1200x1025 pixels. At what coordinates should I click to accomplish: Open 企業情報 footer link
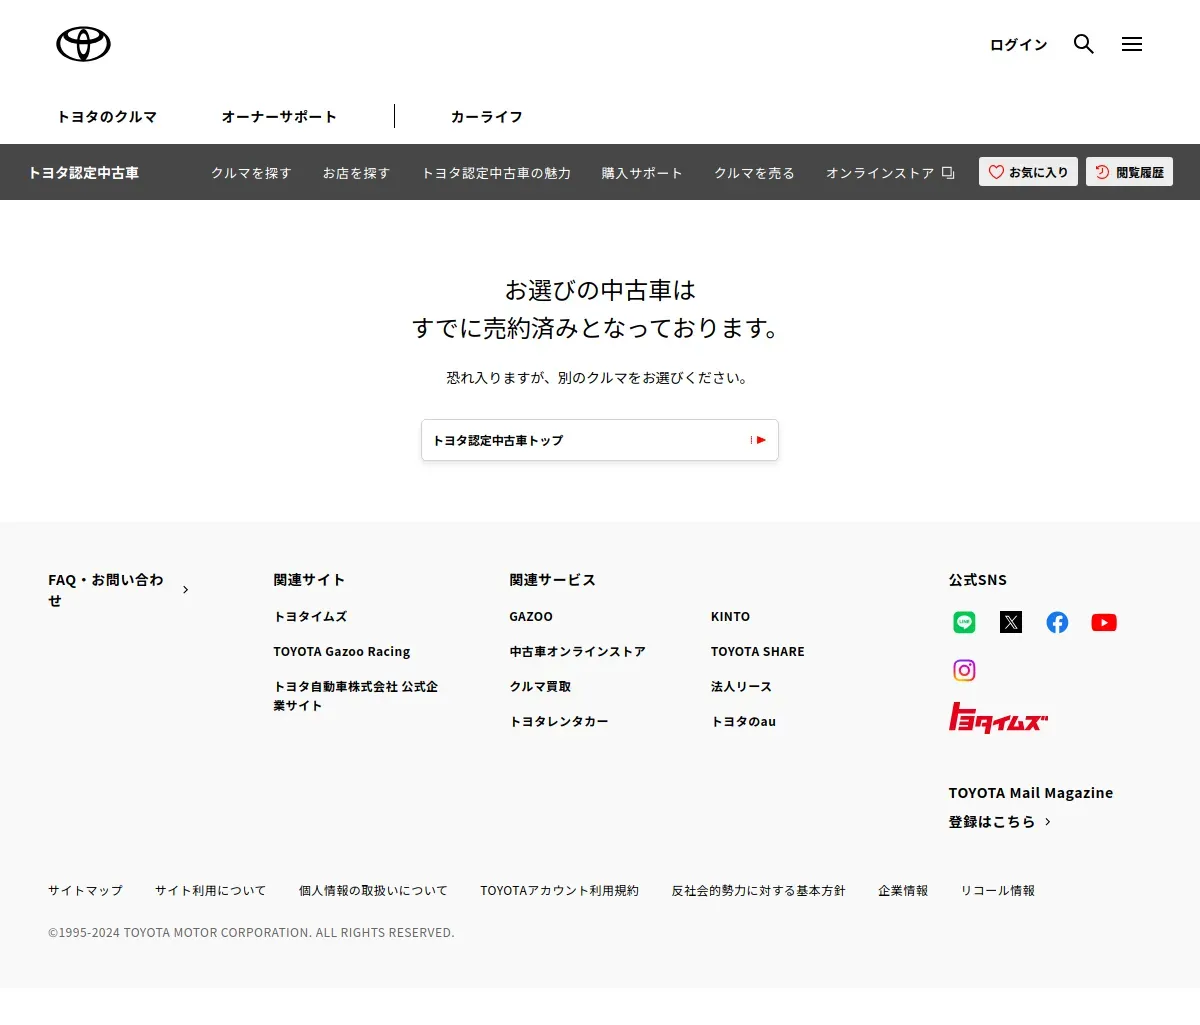pos(903,891)
